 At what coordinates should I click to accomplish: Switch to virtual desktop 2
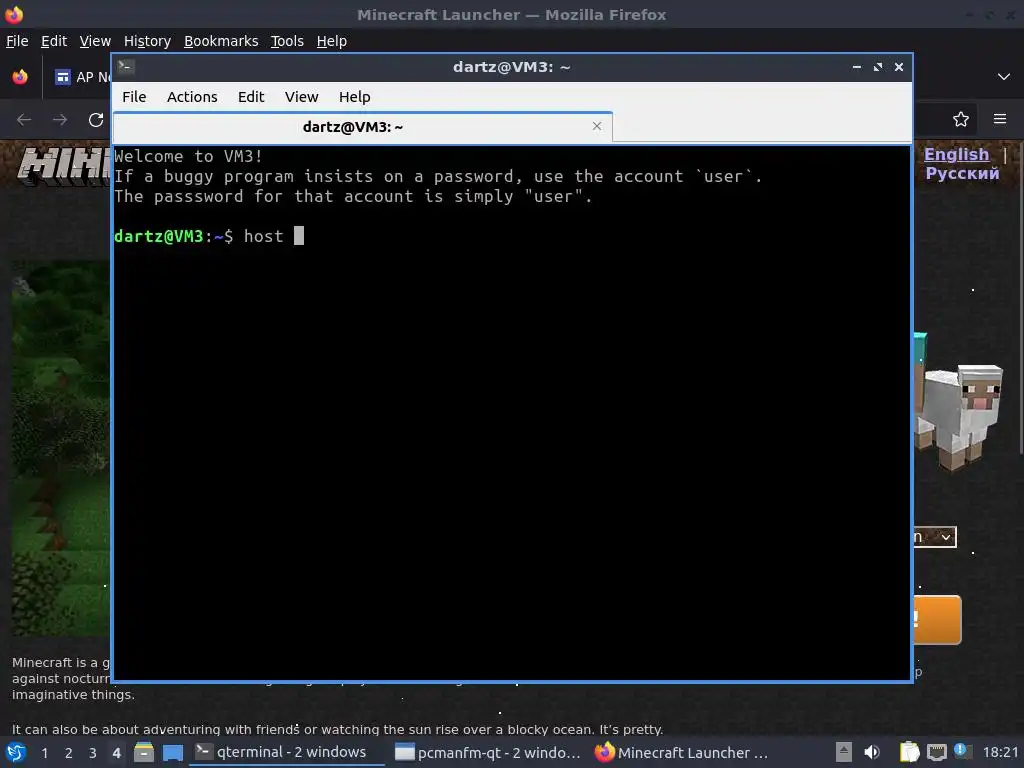point(69,753)
